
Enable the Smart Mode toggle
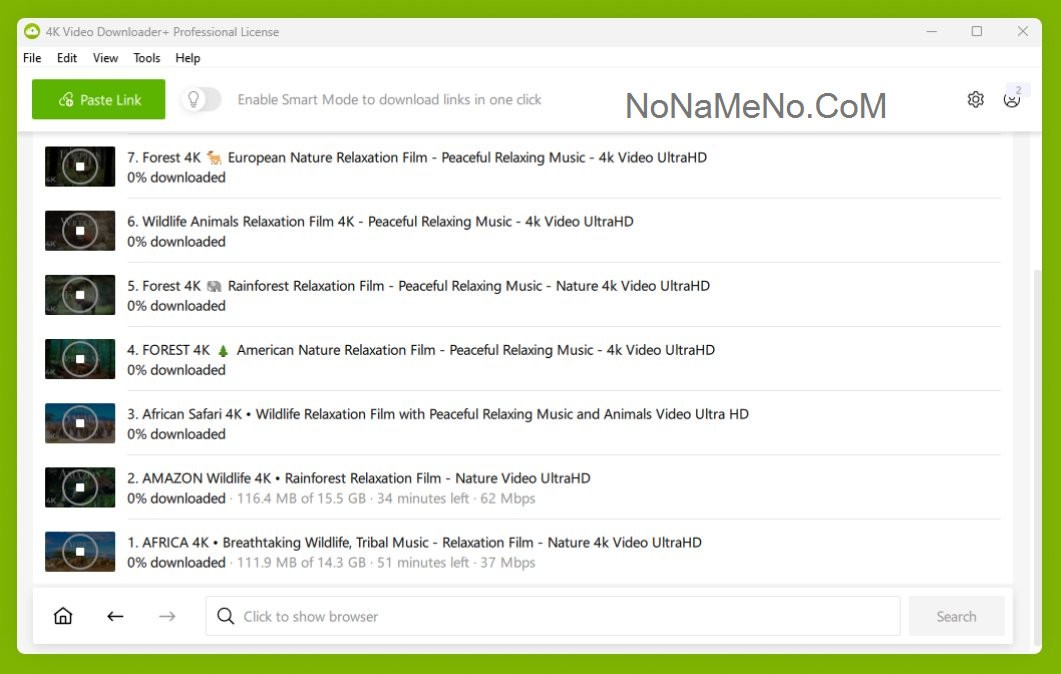(x=201, y=99)
